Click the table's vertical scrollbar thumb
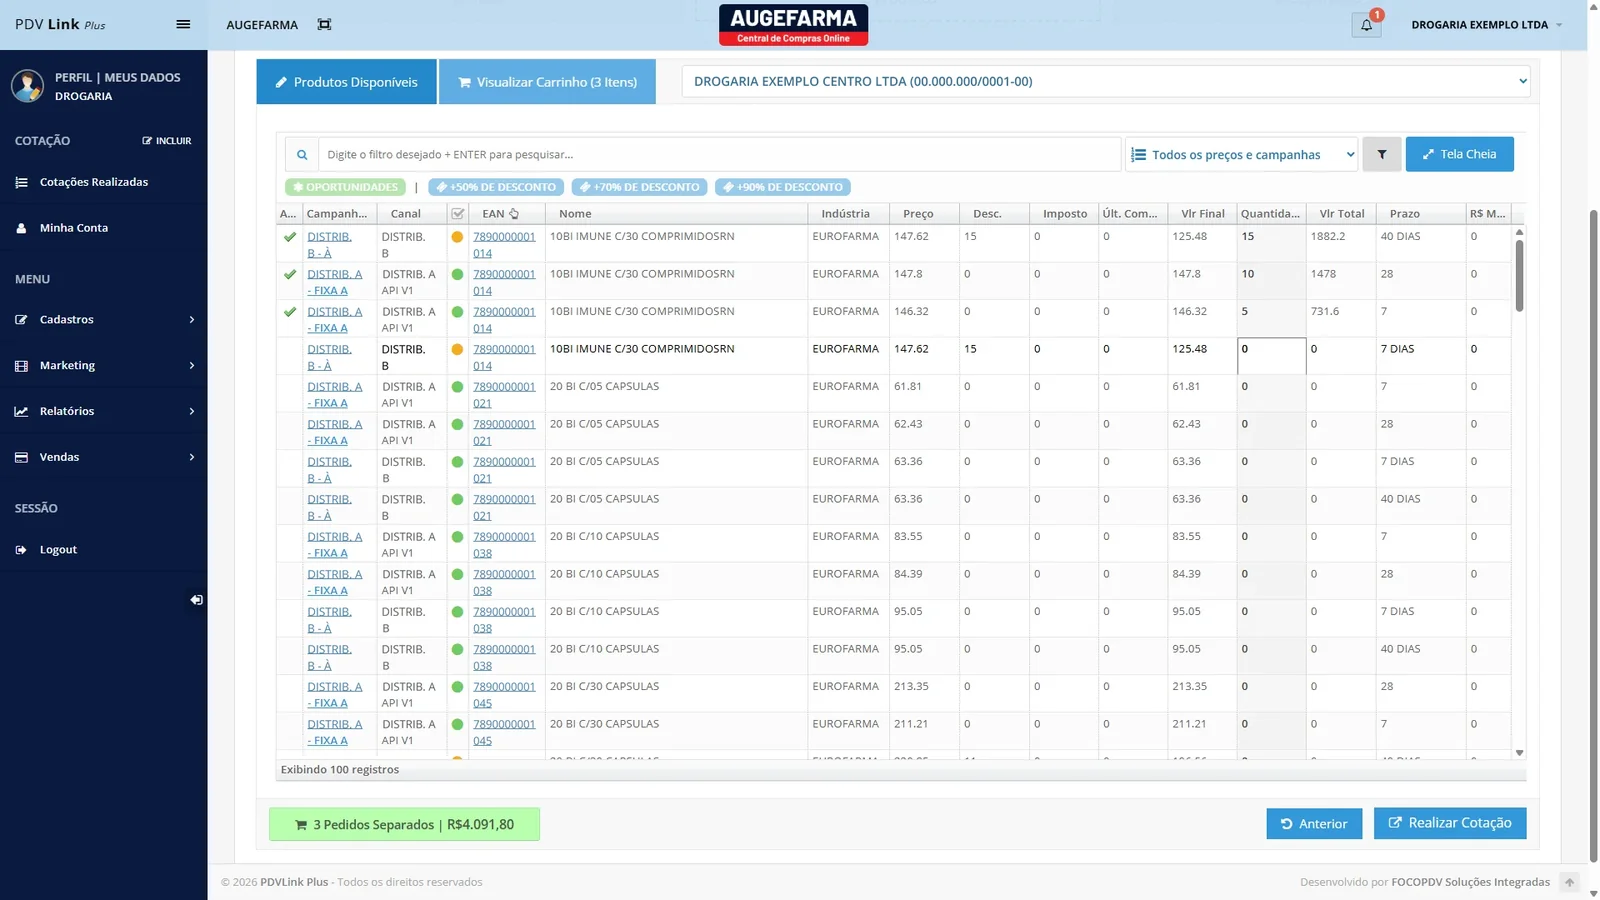The width and height of the screenshot is (1600, 900). pyautogui.click(x=1519, y=275)
